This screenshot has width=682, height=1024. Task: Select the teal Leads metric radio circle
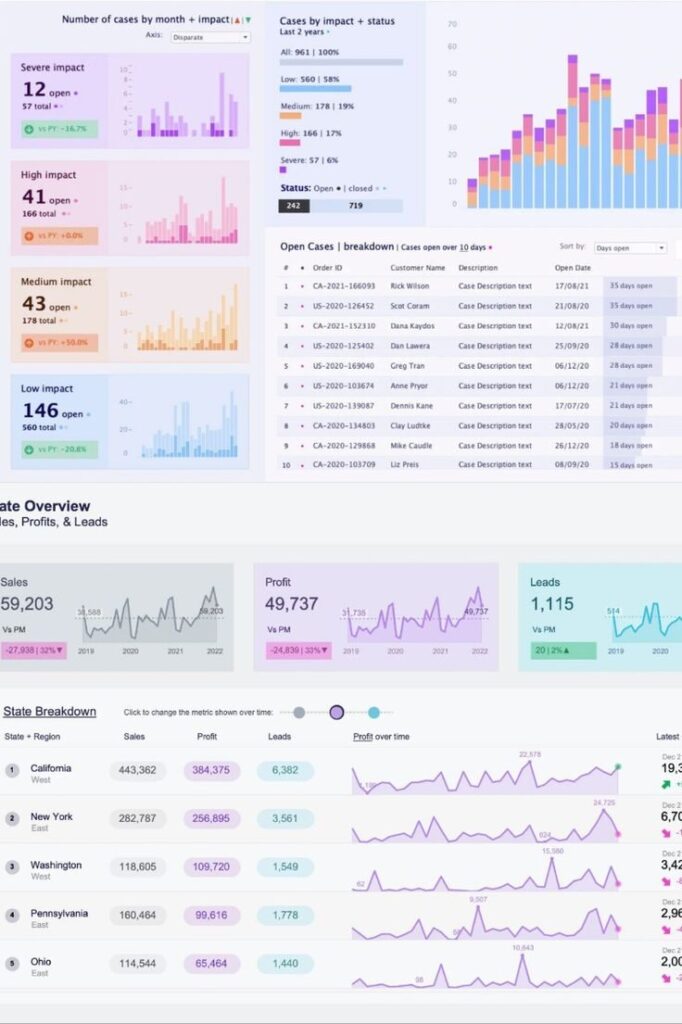click(374, 712)
